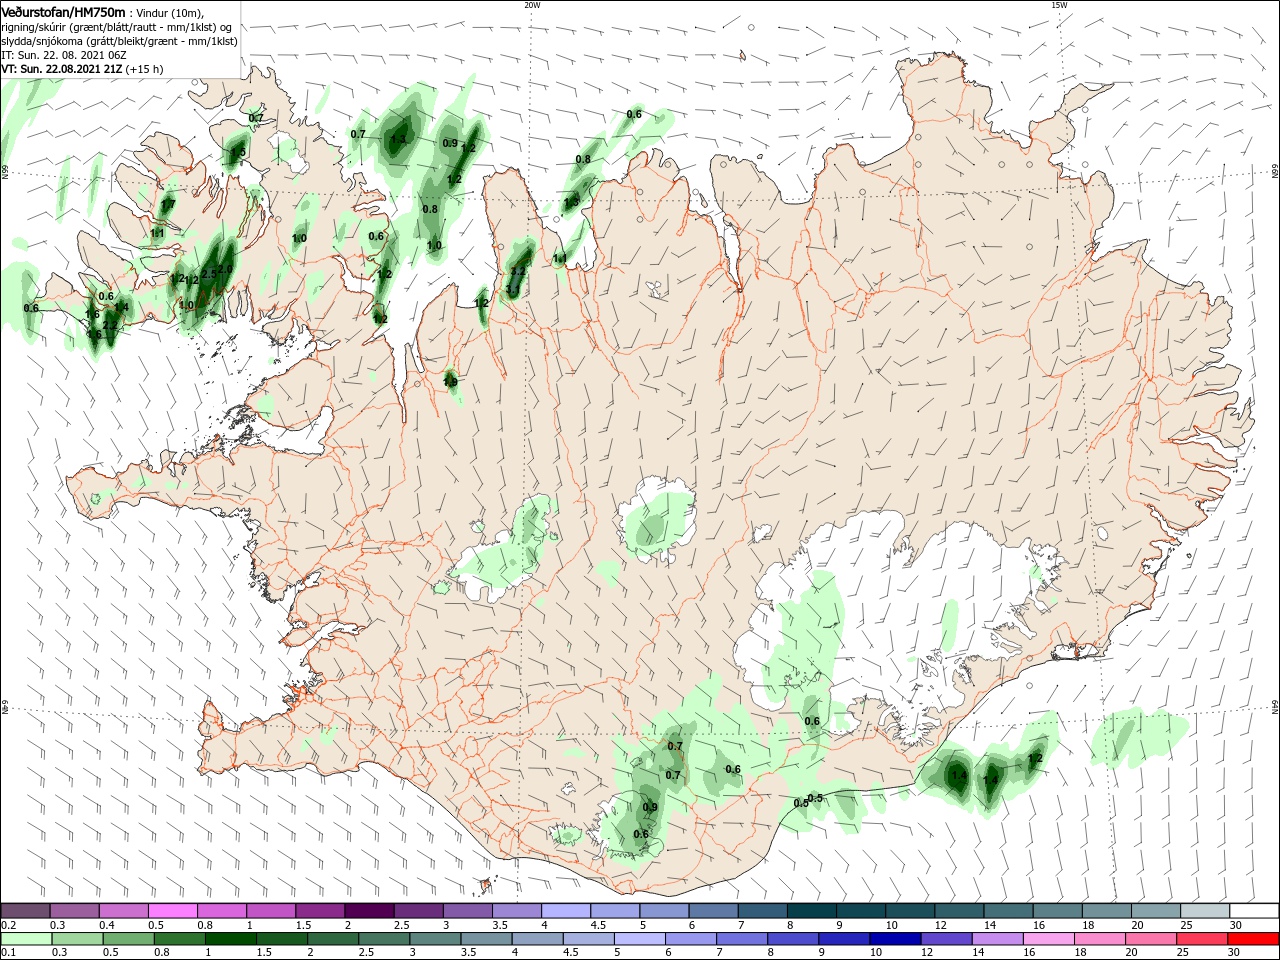Click the '20W' longitude label

pyautogui.click(x=532, y=5)
